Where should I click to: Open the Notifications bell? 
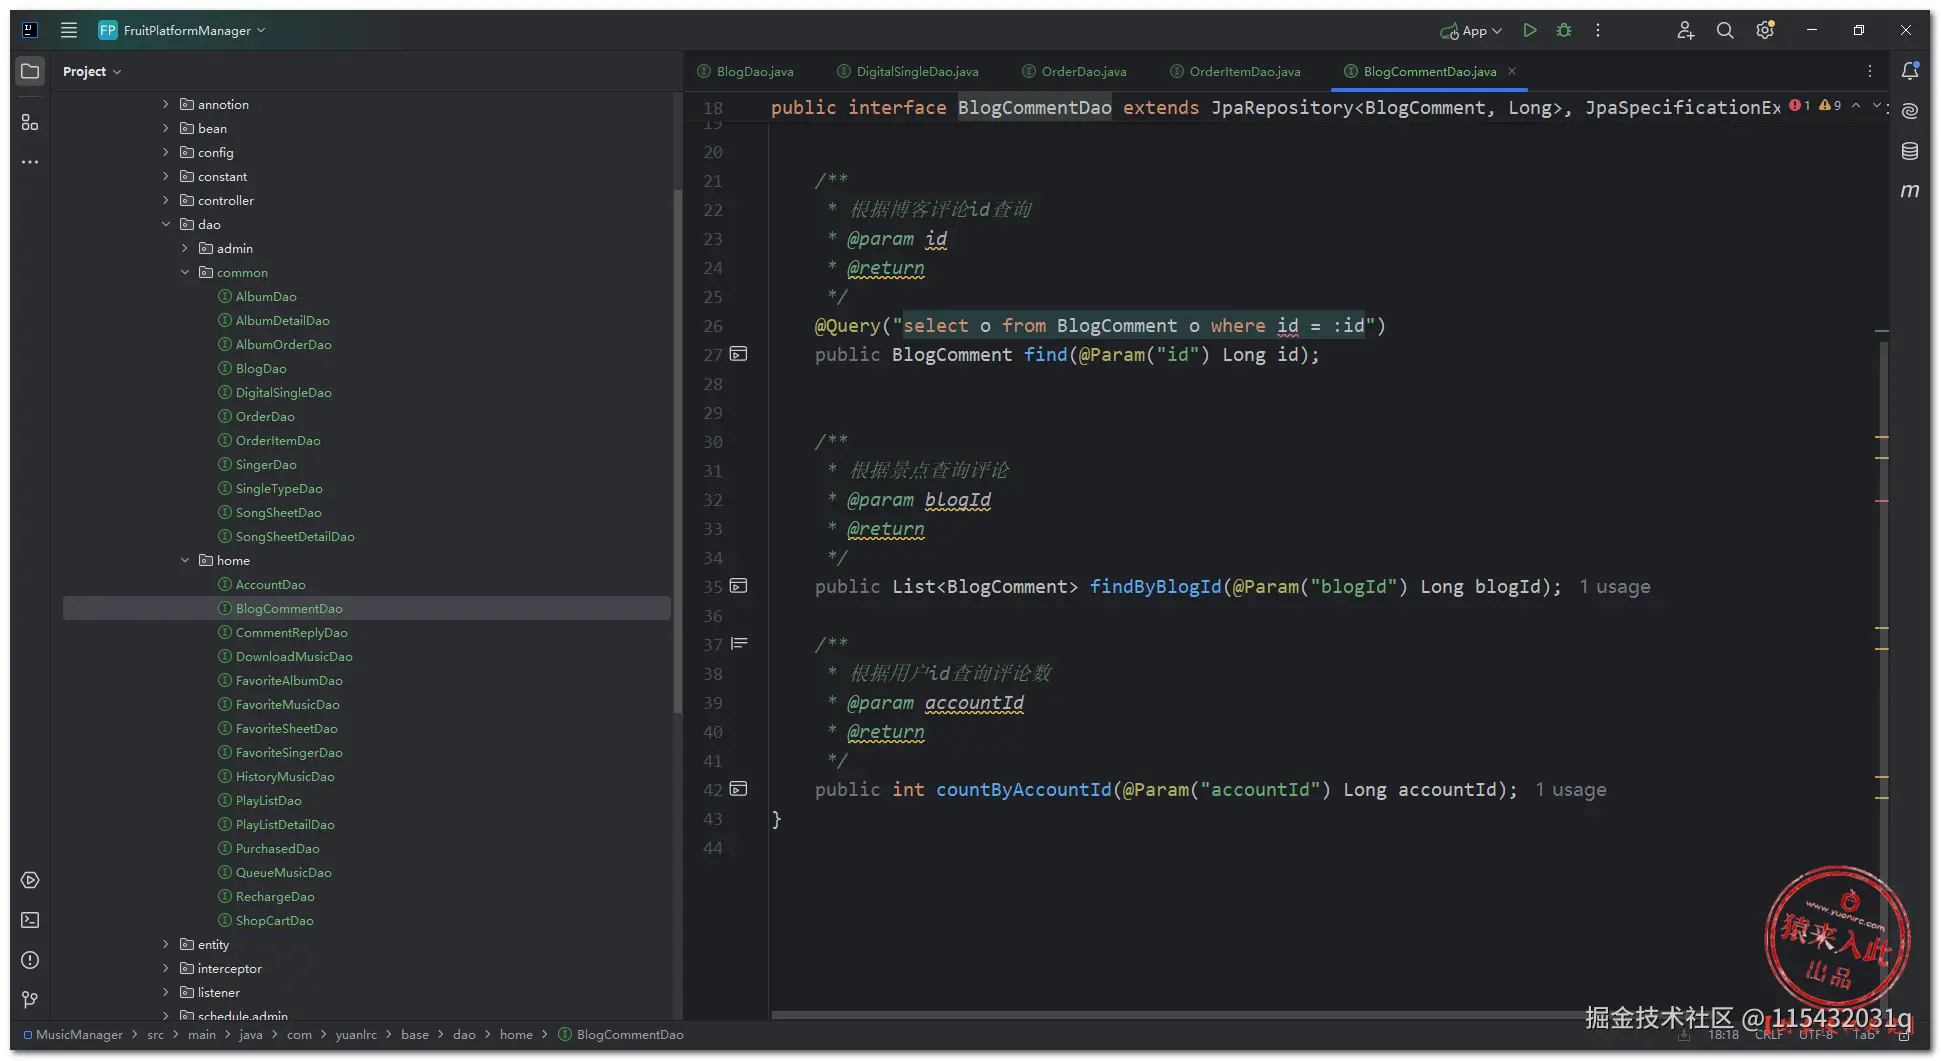(x=1910, y=71)
